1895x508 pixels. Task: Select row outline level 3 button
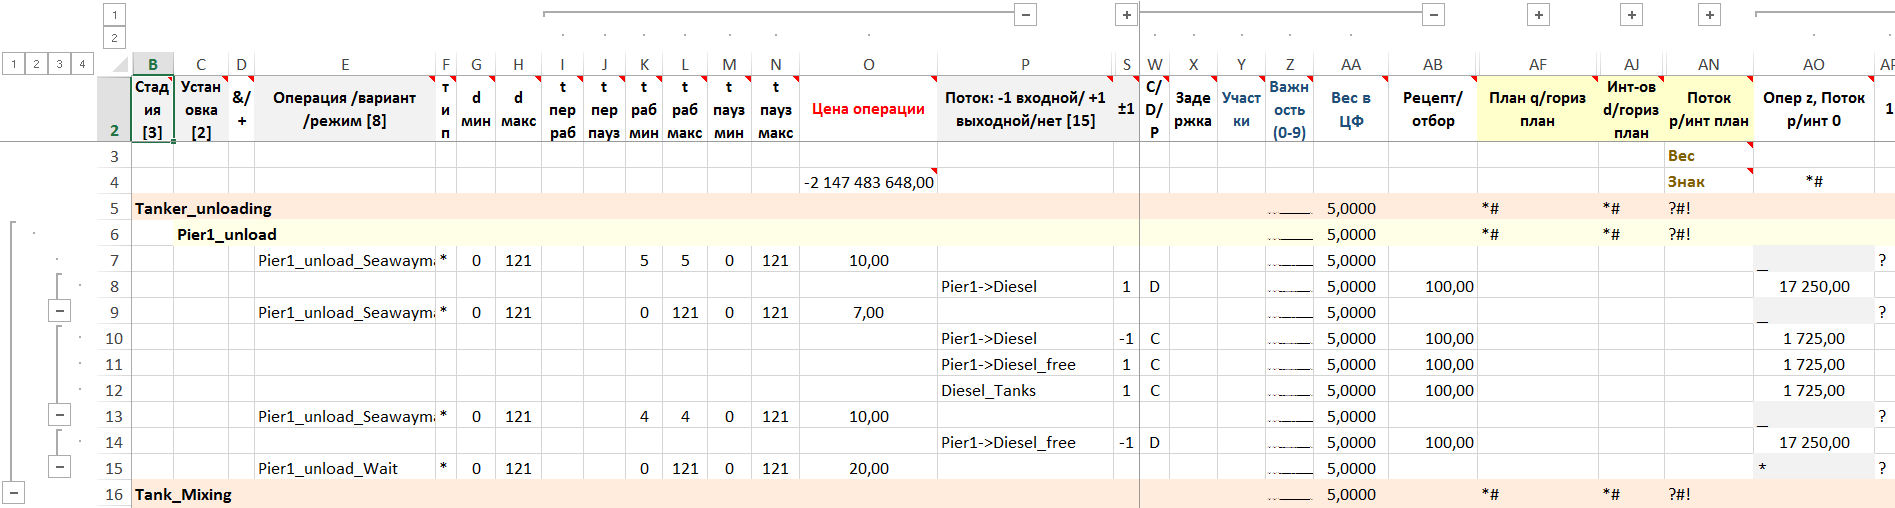[59, 64]
